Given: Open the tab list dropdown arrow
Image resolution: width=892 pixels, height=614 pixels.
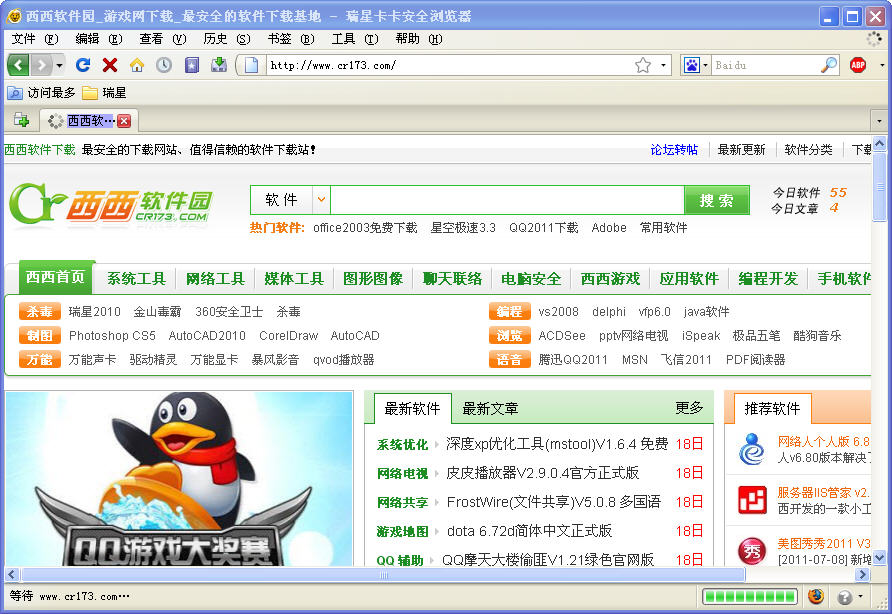Looking at the screenshot, I should (x=879, y=121).
